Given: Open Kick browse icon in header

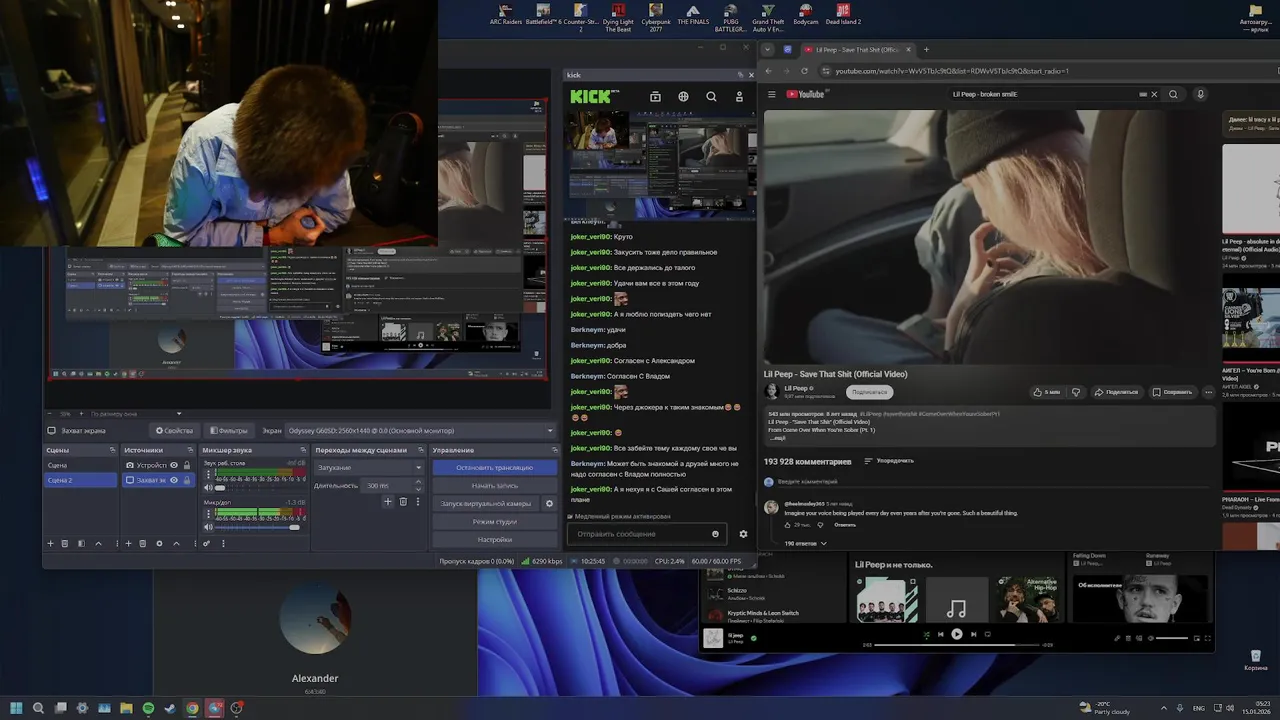Looking at the screenshot, I should coord(655,97).
